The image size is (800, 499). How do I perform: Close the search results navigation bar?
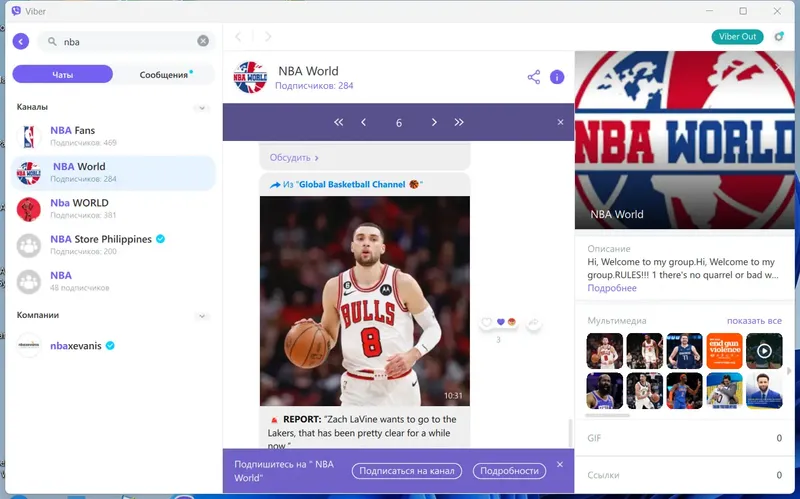click(x=560, y=122)
